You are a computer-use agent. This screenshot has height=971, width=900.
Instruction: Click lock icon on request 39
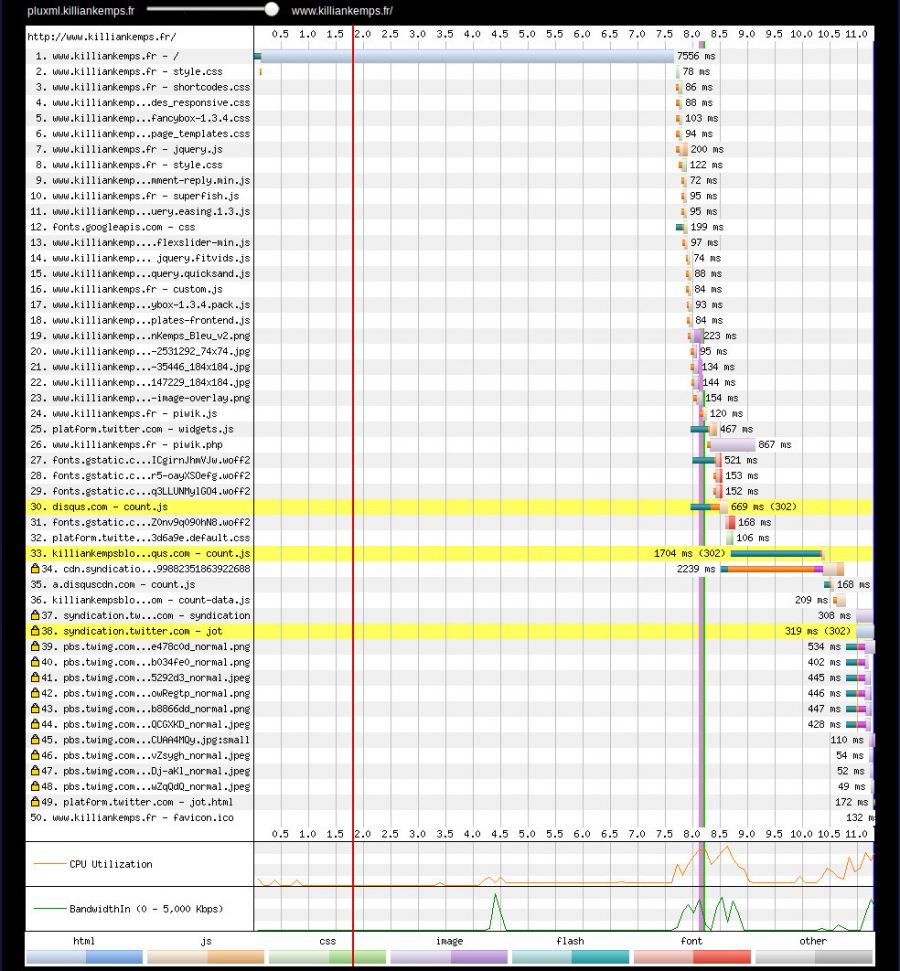[35, 646]
